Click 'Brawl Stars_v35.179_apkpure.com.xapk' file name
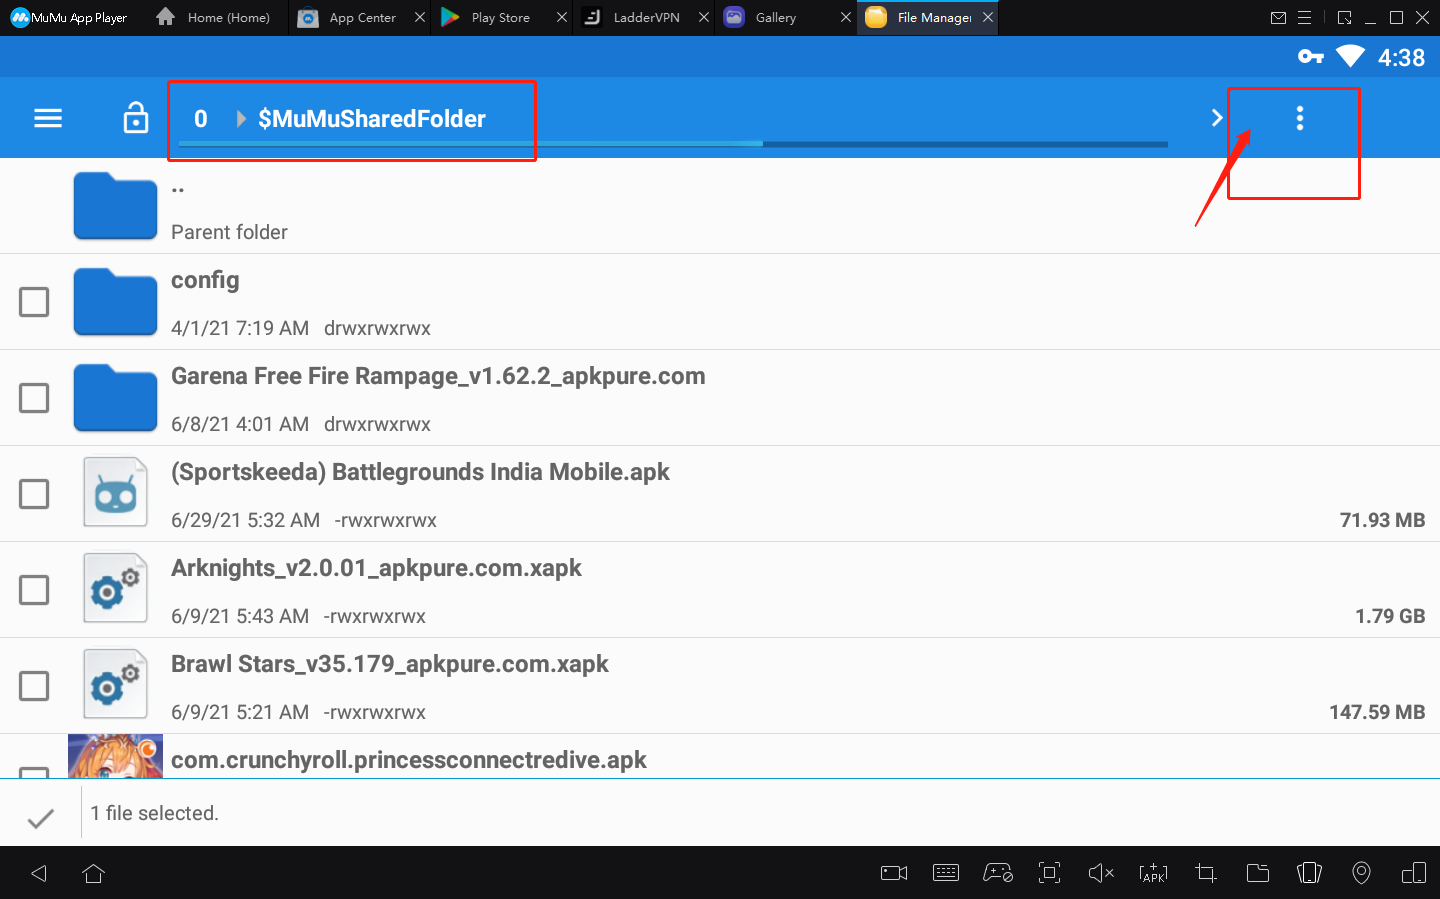Image resolution: width=1440 pixels, height=899 pixels. coord(390,664)
